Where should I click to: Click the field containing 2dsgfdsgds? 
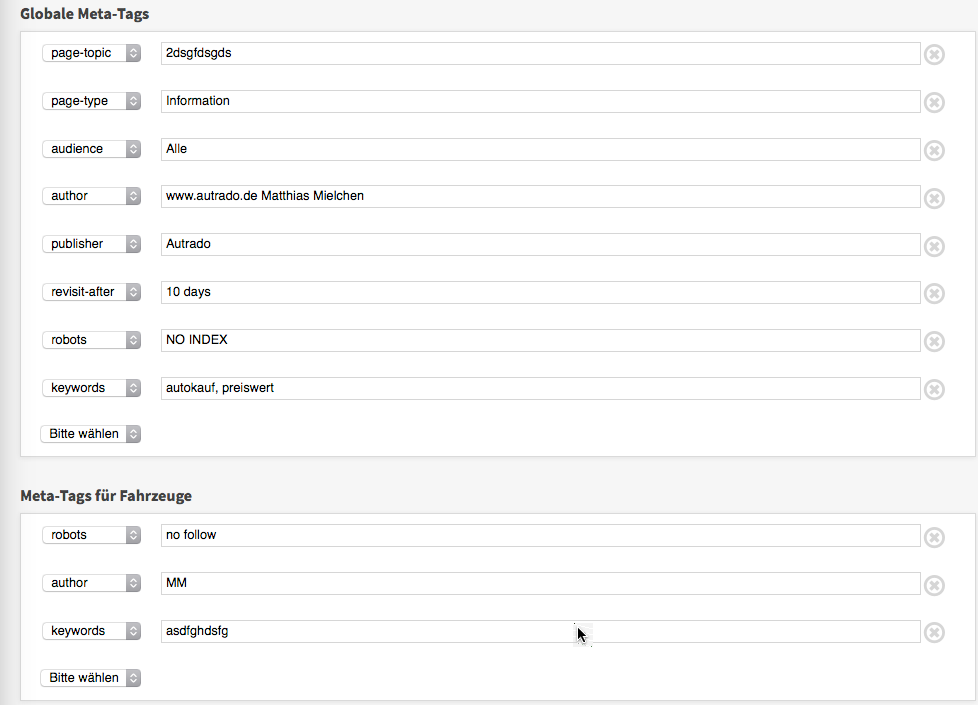(540, 53)
